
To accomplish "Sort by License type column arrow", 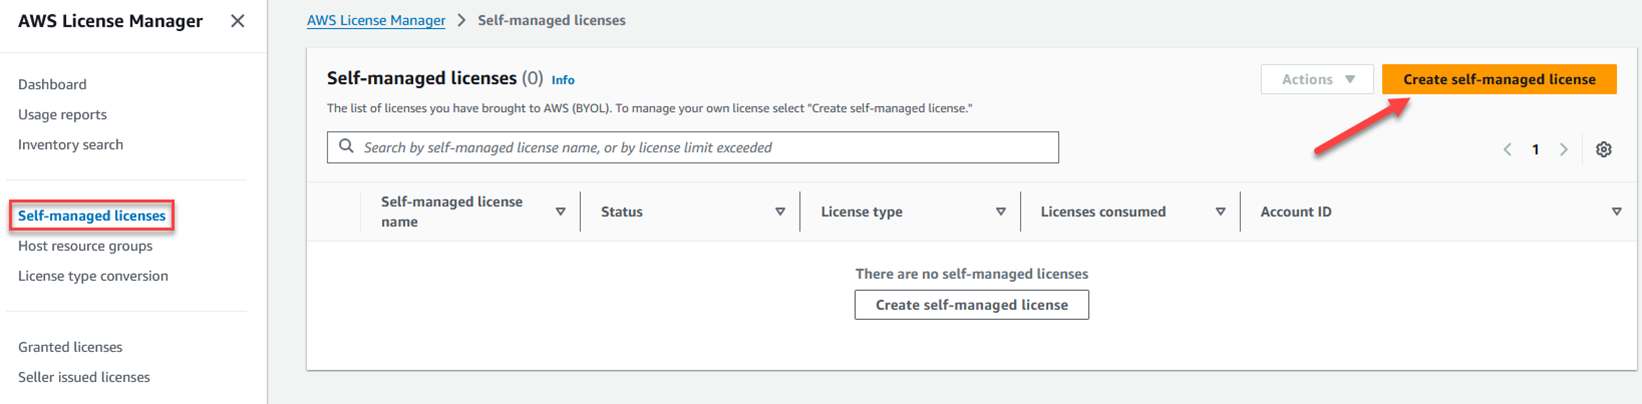I will pyautogui.click(x=1000, y=212).
